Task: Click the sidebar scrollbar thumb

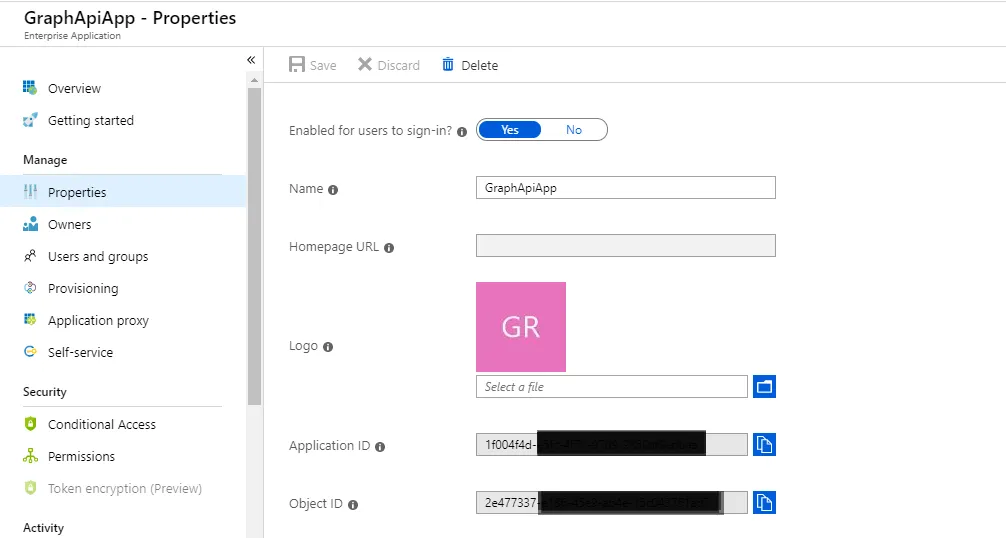Action: 254,246
